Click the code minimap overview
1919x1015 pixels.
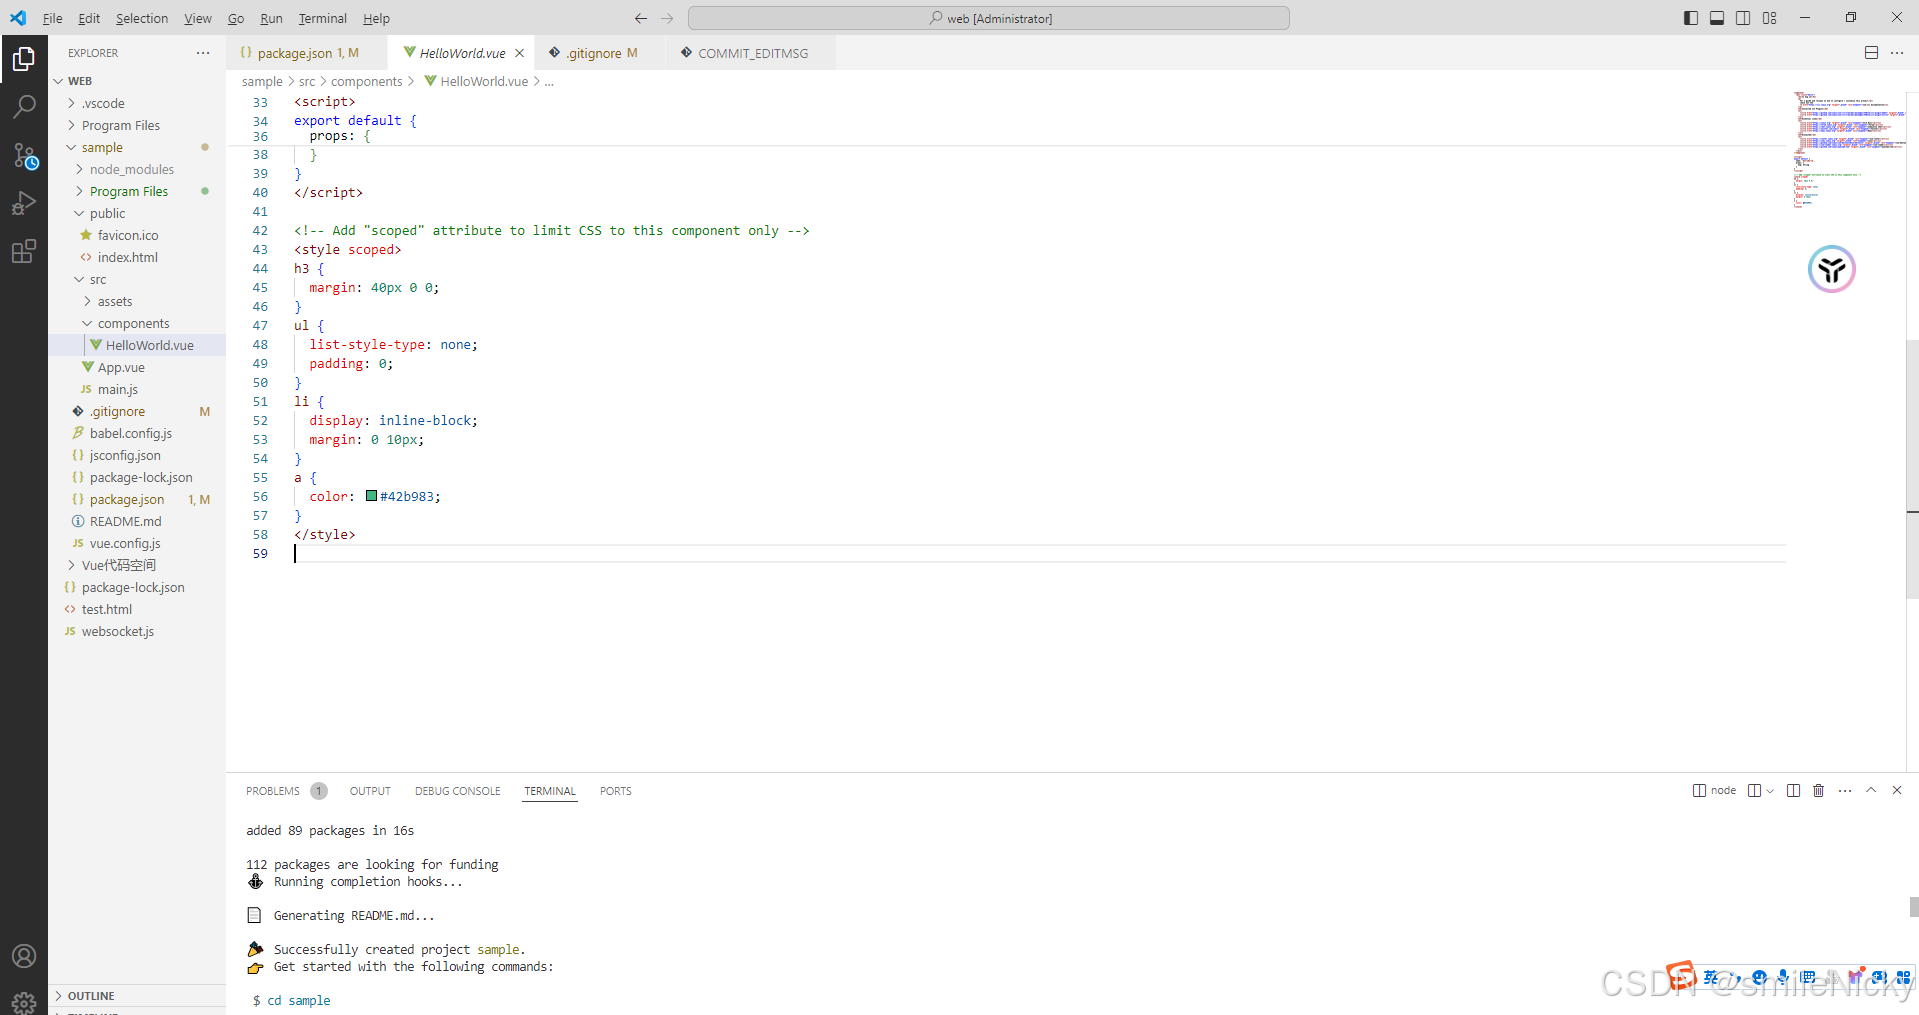(1848, 150)
